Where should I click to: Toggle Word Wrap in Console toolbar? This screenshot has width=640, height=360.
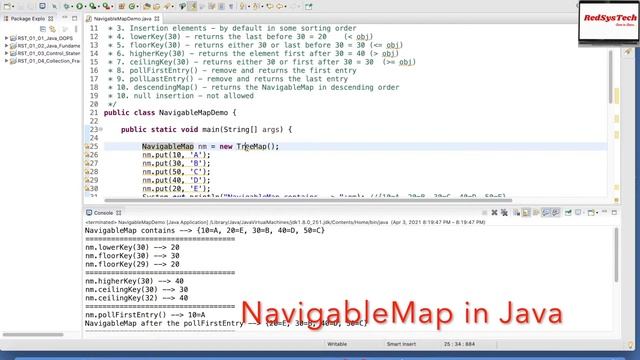536,213
